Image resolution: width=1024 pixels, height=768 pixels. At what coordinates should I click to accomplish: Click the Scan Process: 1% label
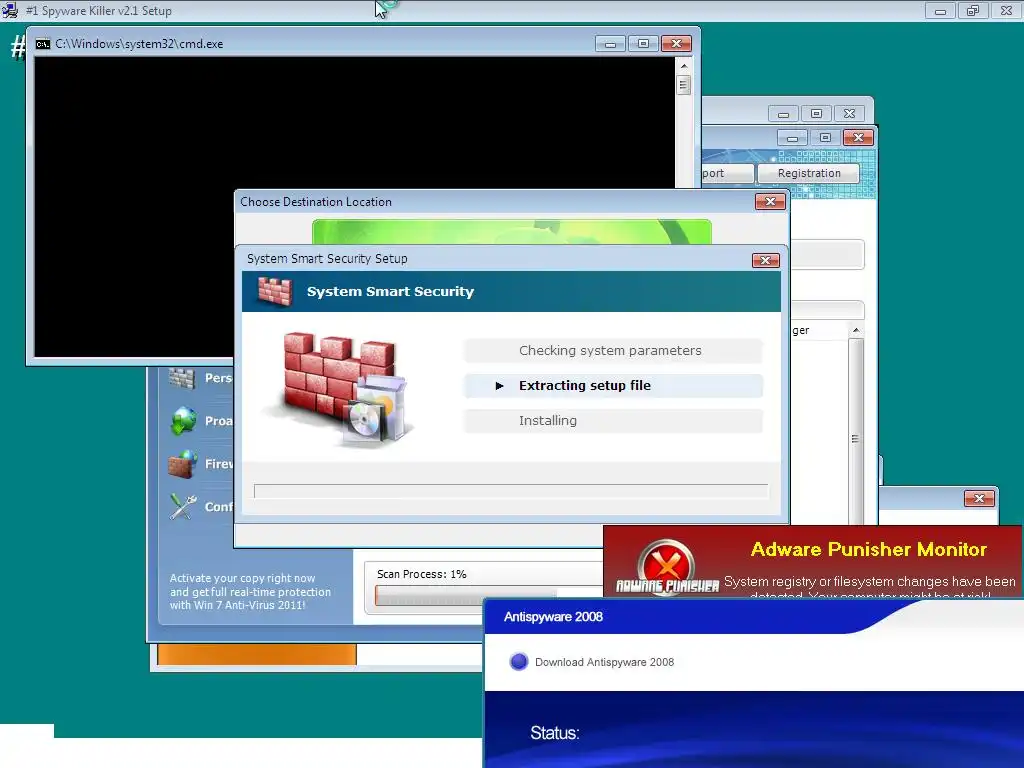[x=421, y=574]
